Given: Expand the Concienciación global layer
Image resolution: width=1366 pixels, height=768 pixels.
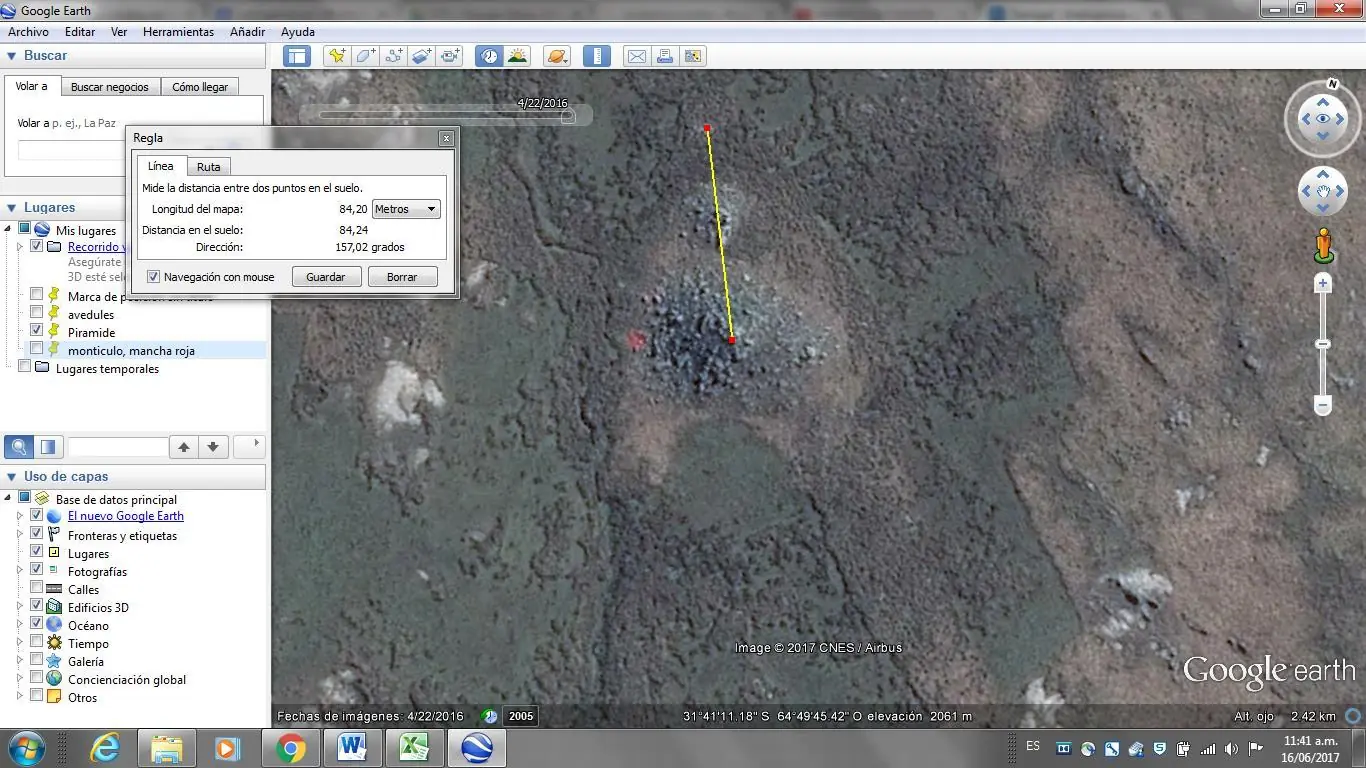Looking at the screenshot, I should point(19,679).
